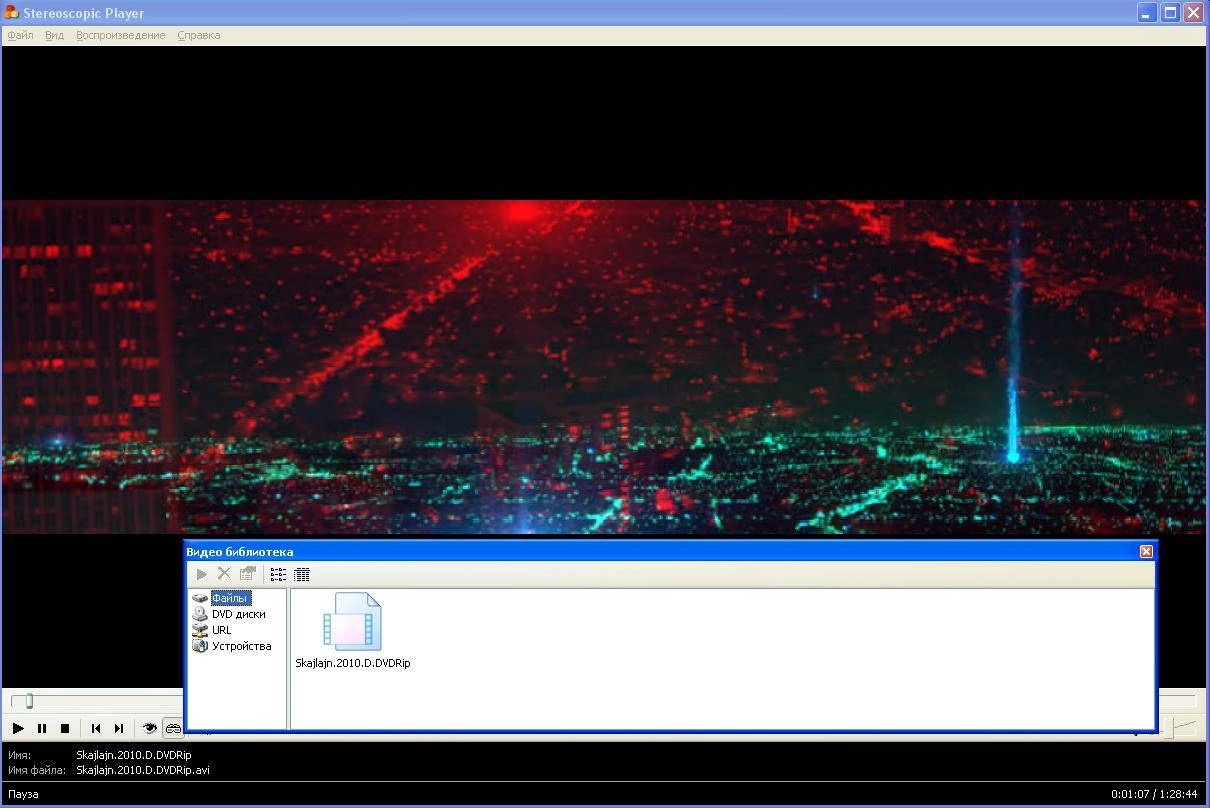Click the library delete X icon
1210x808 pixels.
pos(224,574)
